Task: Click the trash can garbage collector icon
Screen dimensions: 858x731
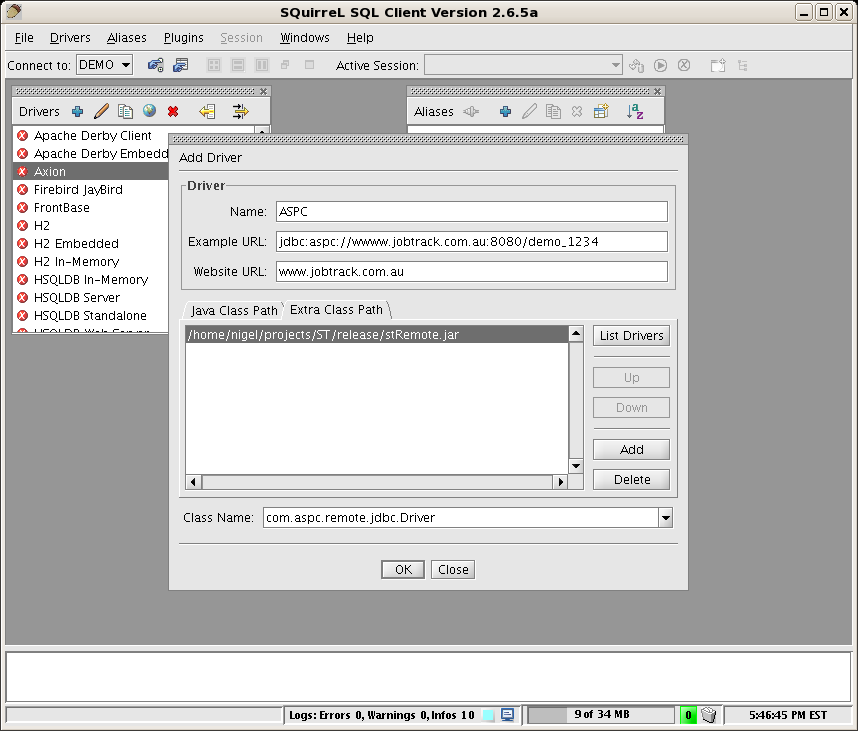Action: click(708, 715)
